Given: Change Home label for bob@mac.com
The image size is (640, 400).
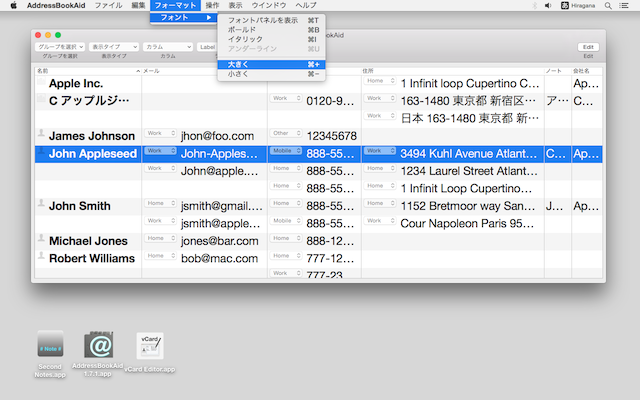Looking at the screenshot, I should coord(160,256).
